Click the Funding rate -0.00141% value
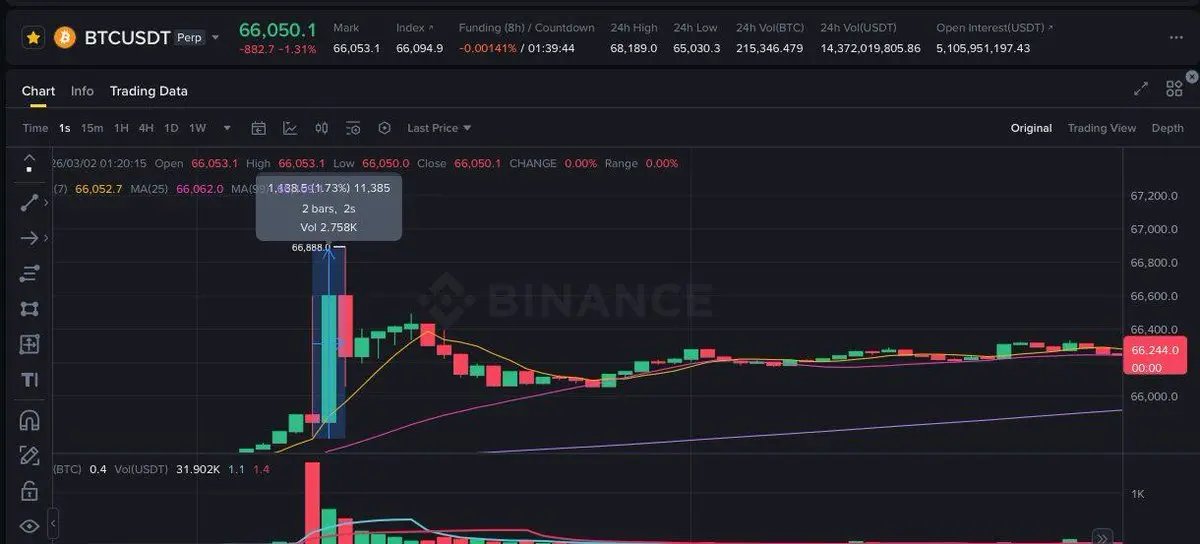 487,48
